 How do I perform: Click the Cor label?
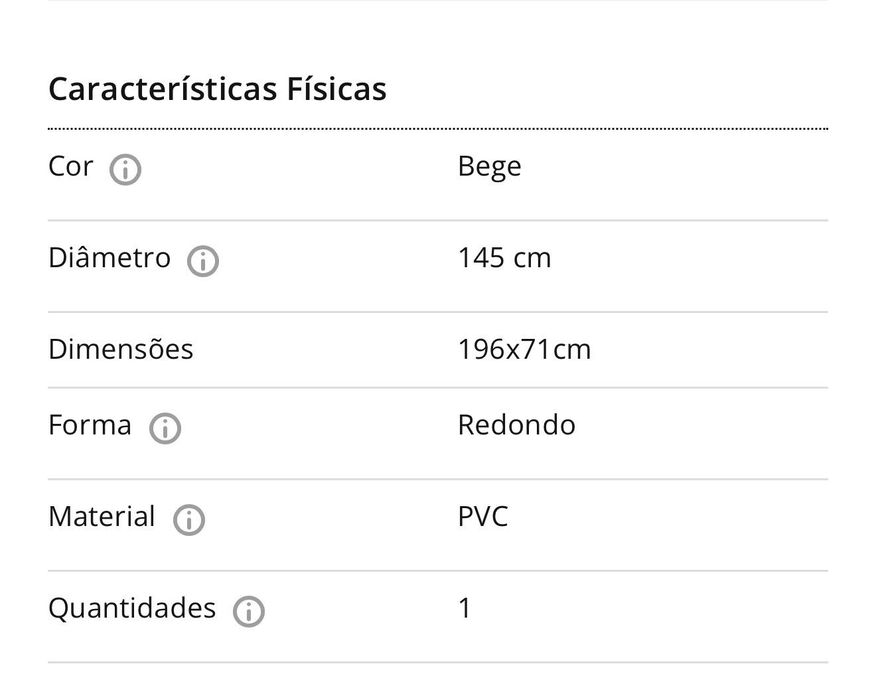70,166
